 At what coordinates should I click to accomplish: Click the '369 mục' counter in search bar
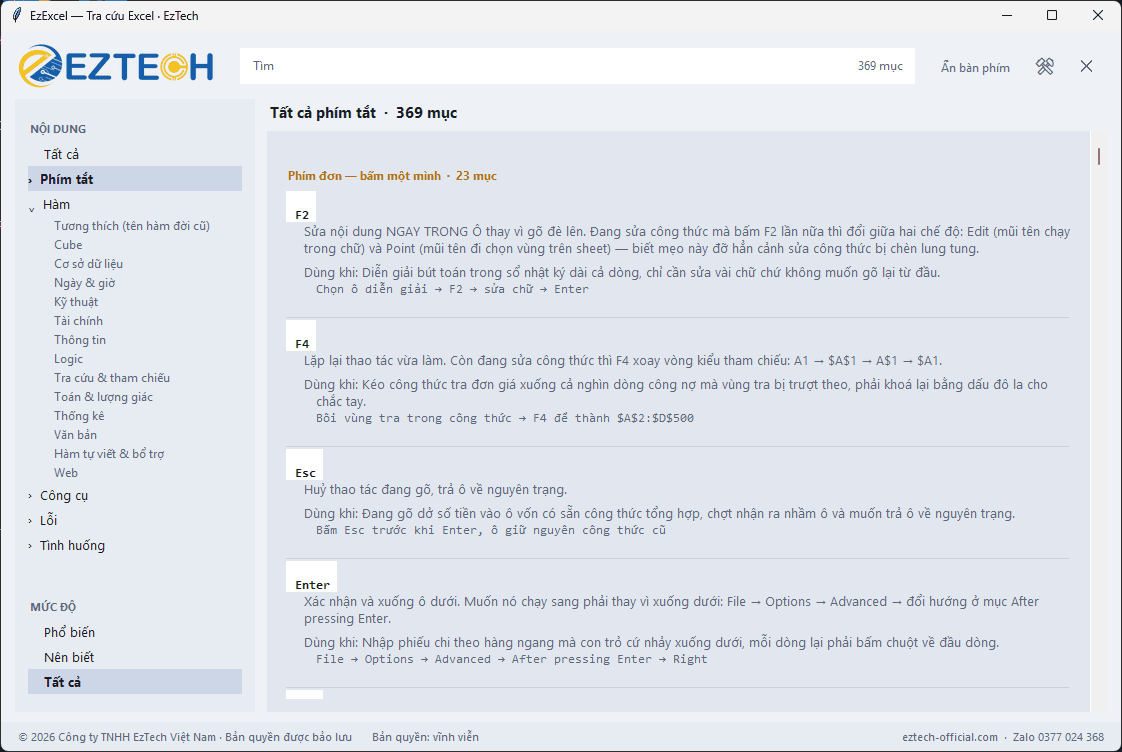[x=880, y=66]
